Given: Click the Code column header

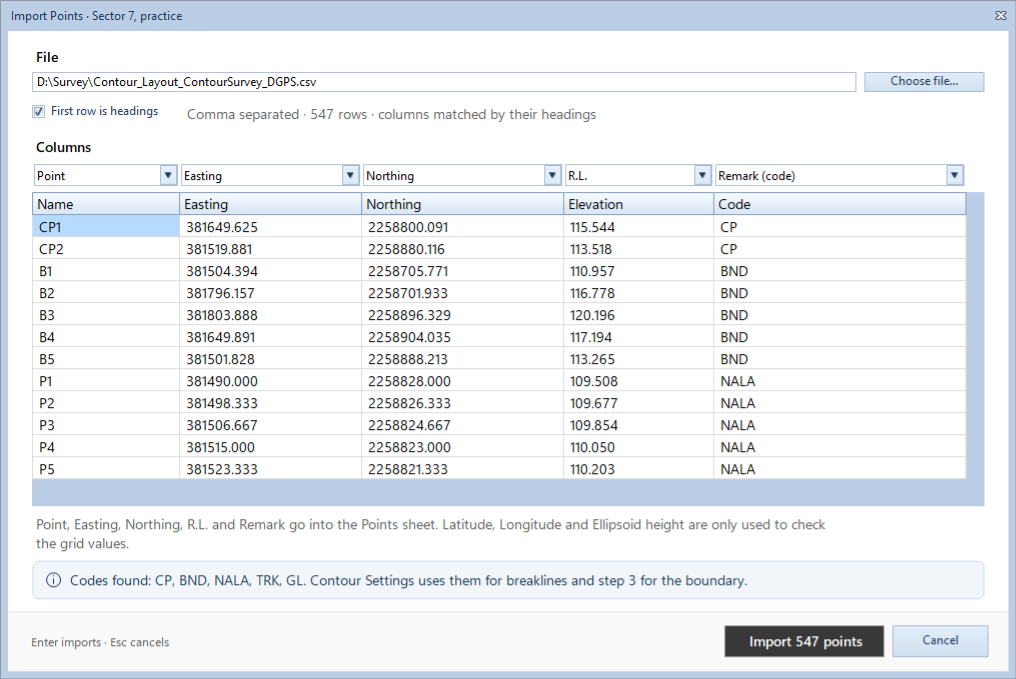Looking at the screenshot, I should [840, 204].
